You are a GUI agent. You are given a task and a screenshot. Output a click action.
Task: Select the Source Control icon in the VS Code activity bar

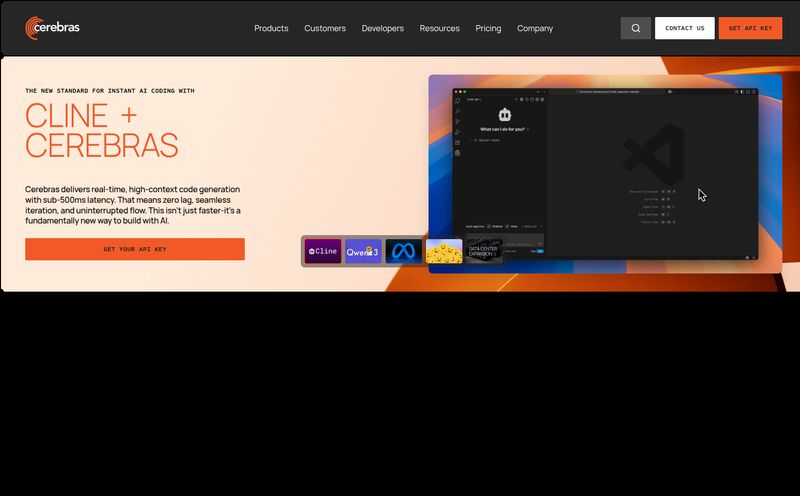(458, 121)
